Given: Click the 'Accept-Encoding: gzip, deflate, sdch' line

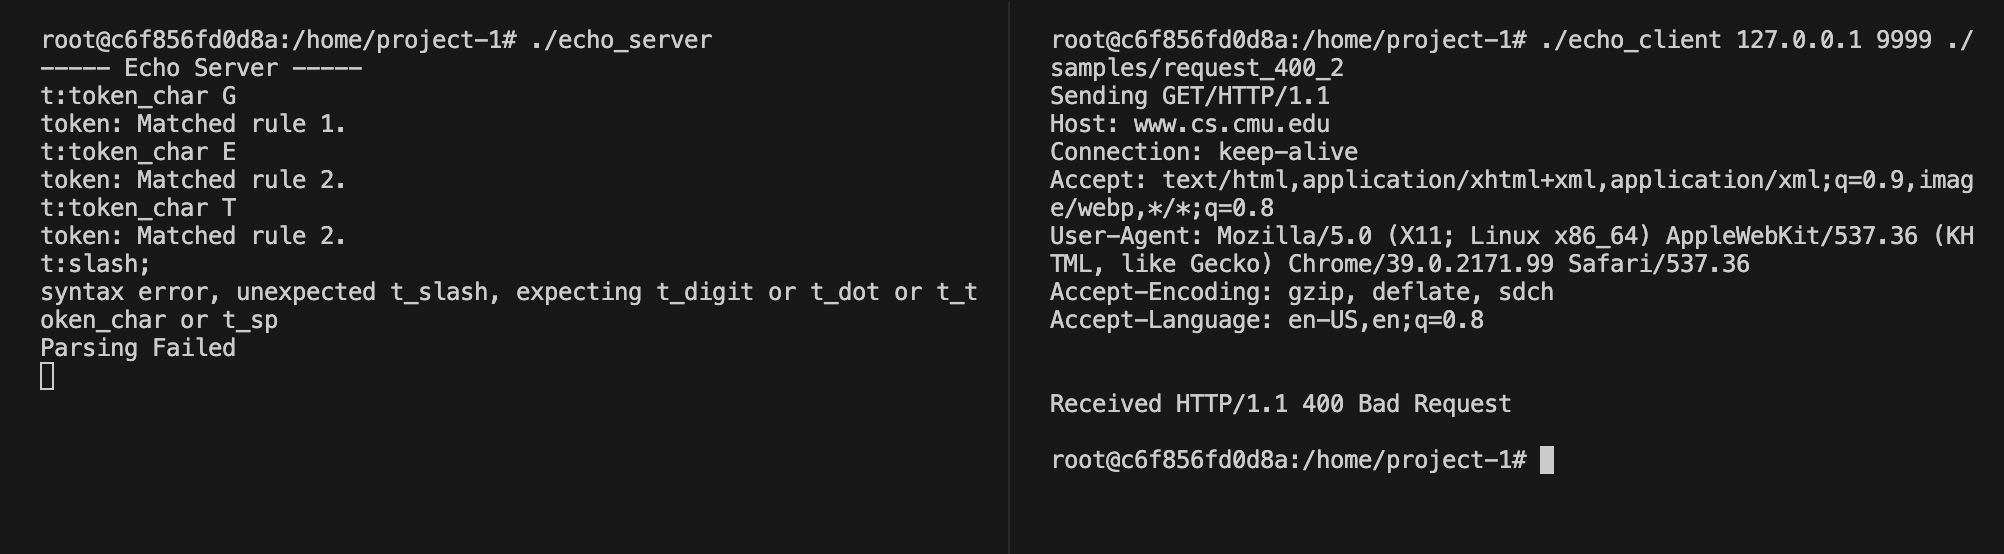Looking at the screenshot, I should click(x=1302, y=292).
